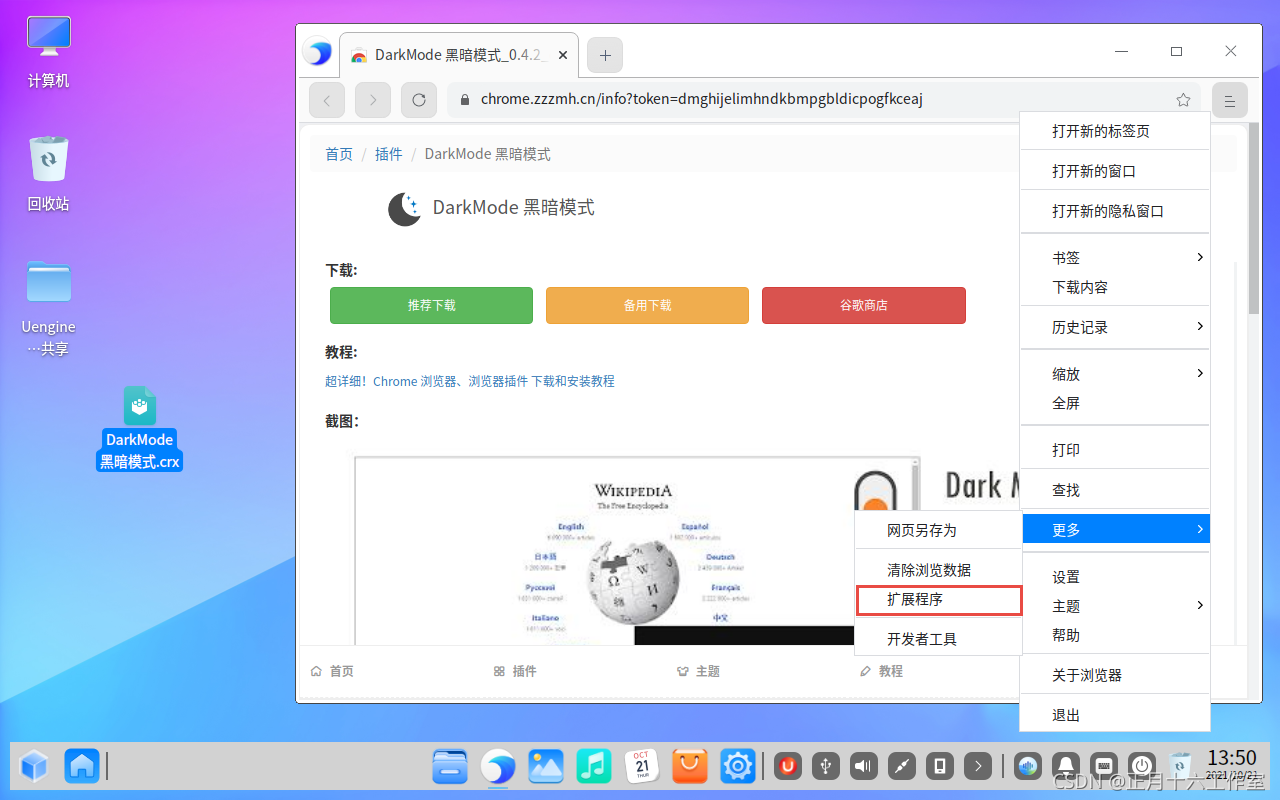1280x800 pixels.
Task: Expand the highlighted 更多 submenu
Action: coord(1115,530)
